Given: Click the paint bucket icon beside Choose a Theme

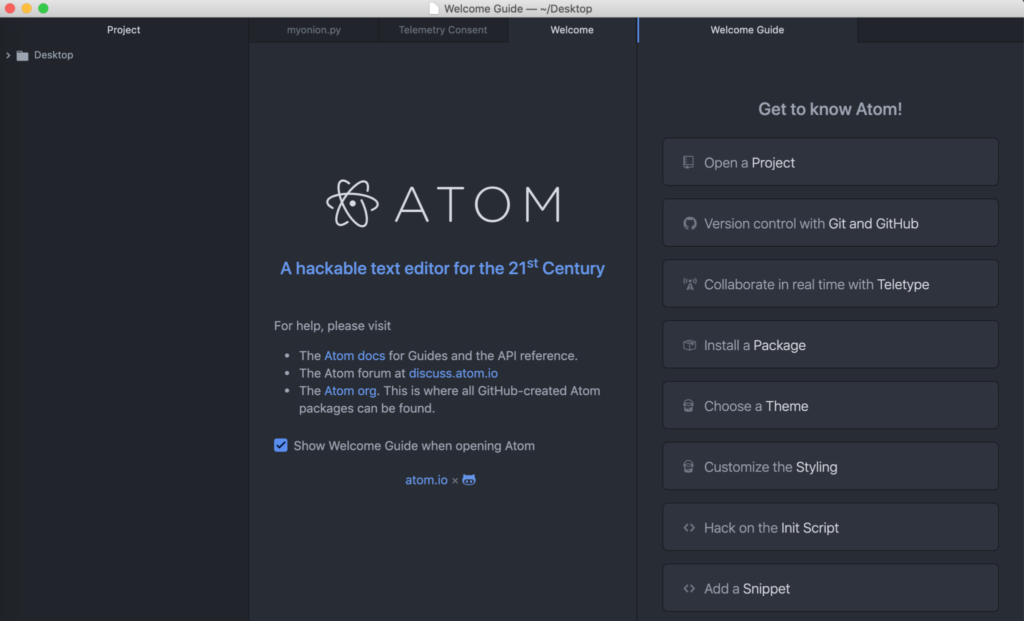Looking at the screenshot, I should click(x=688, y=406).
